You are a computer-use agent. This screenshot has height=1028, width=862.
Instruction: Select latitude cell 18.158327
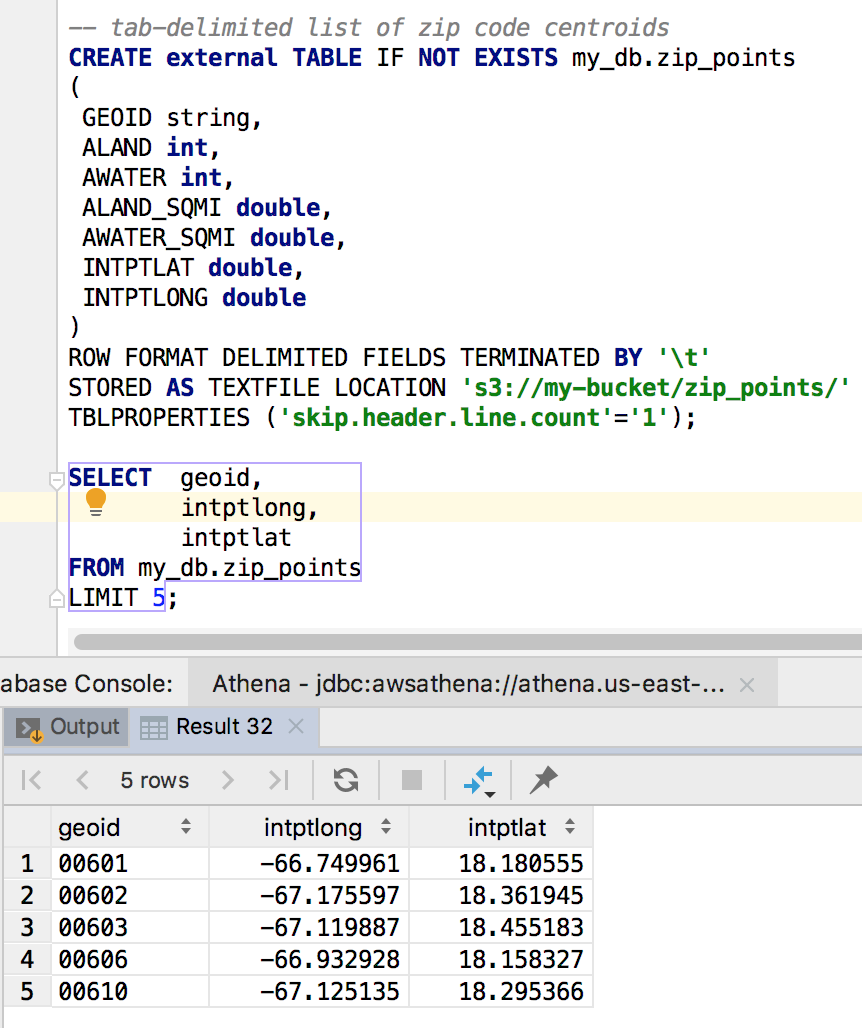(x=501, y=960)
